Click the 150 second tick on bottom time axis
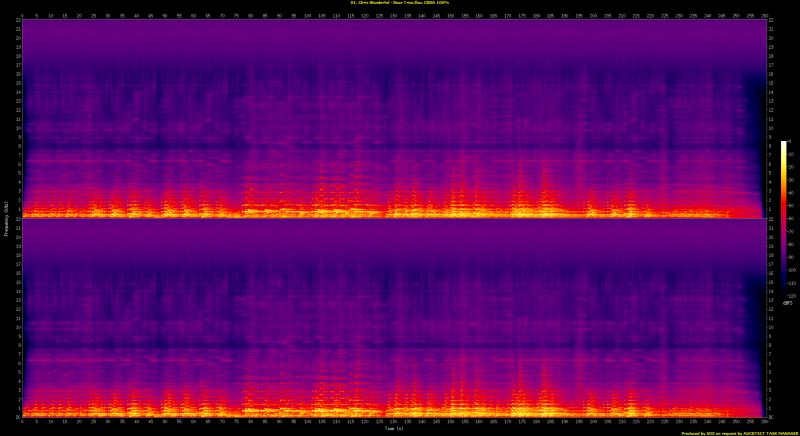The width and height of the screenshot is (800, 436). pyautogui.click(x=450, y=421)
